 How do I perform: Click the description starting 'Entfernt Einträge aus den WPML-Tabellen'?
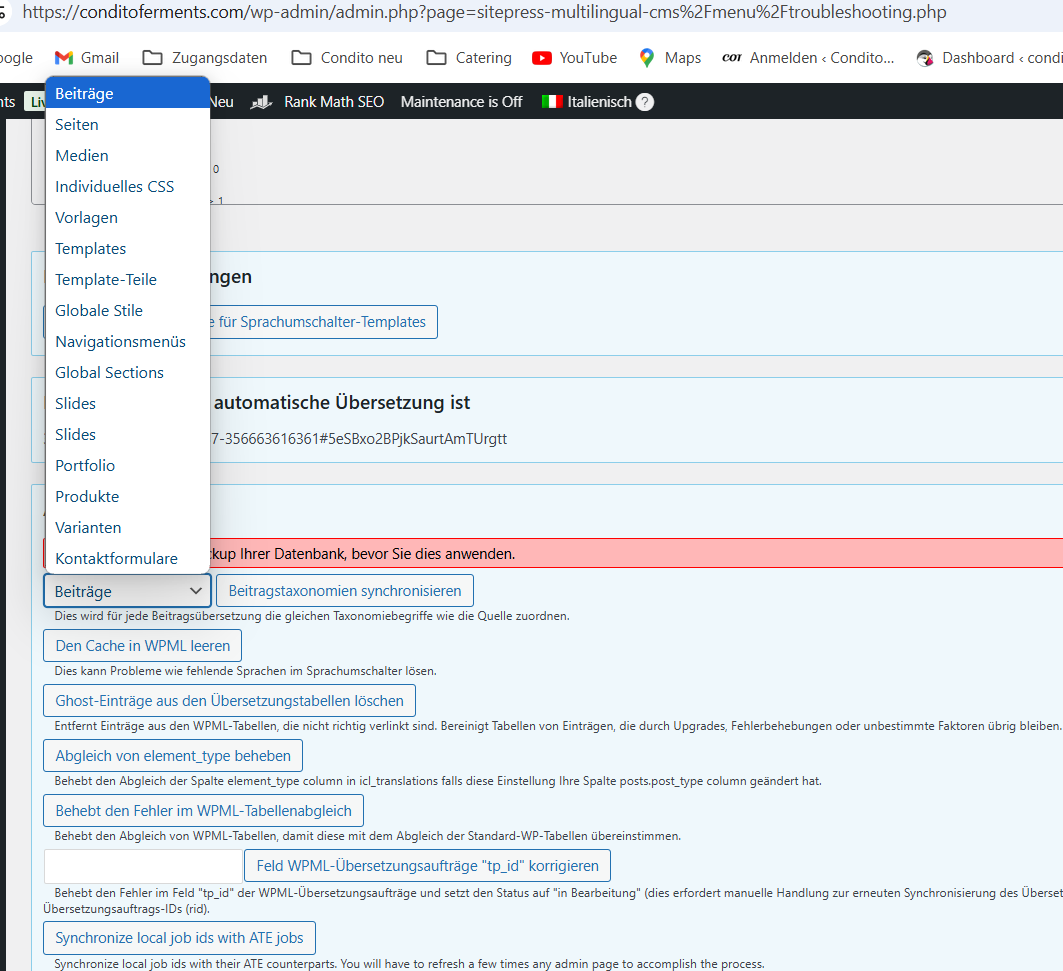557,726
